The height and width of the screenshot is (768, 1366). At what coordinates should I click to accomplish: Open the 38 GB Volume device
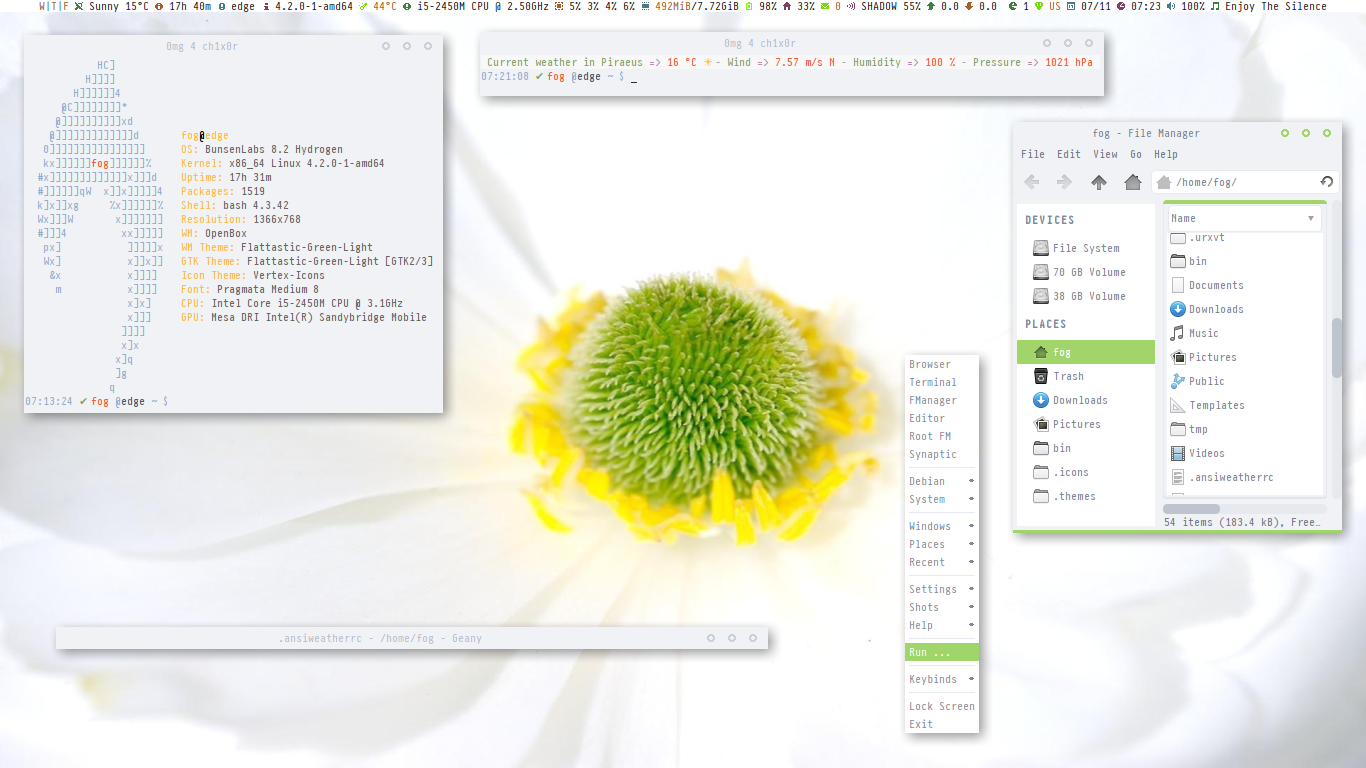[x=1086, y=296]
